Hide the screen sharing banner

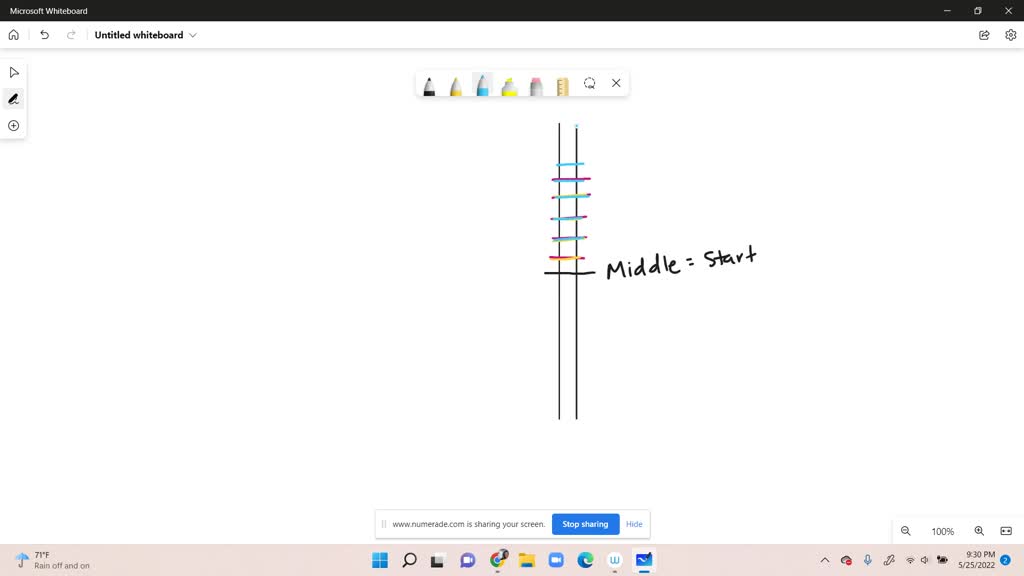634,524
